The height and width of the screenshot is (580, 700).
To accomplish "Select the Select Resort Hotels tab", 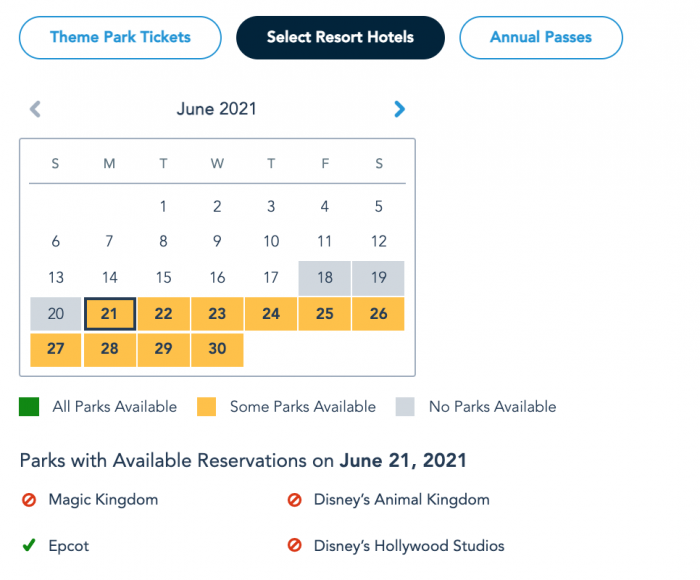I will click(340, 38).
